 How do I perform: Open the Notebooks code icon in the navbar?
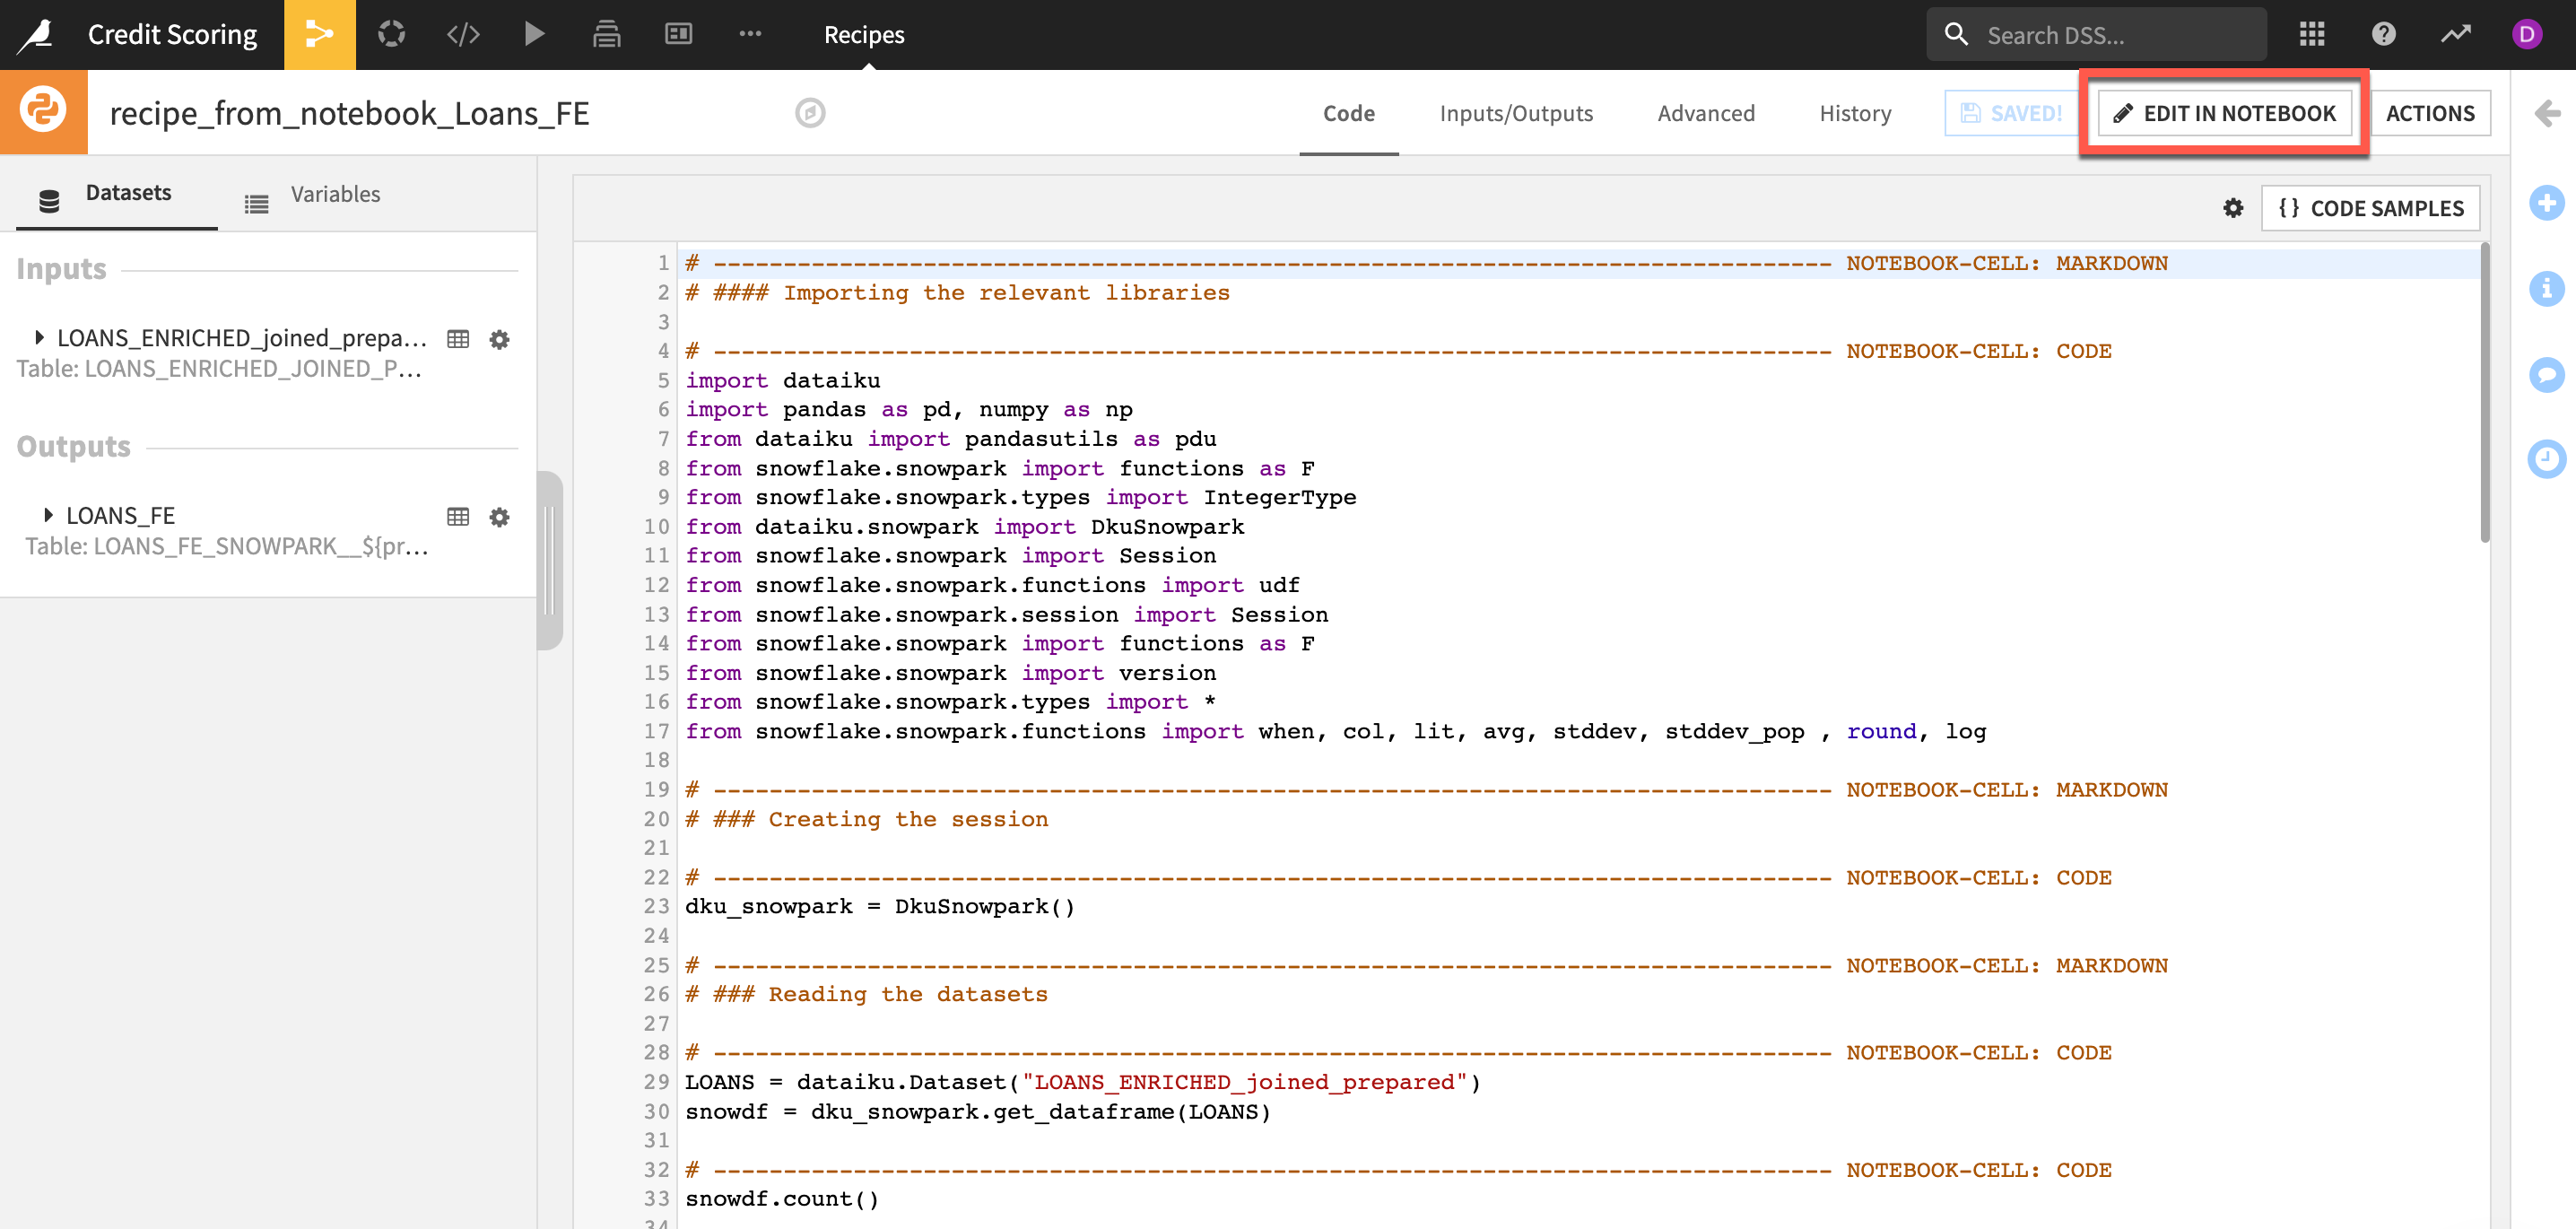(x=463, y=34)
